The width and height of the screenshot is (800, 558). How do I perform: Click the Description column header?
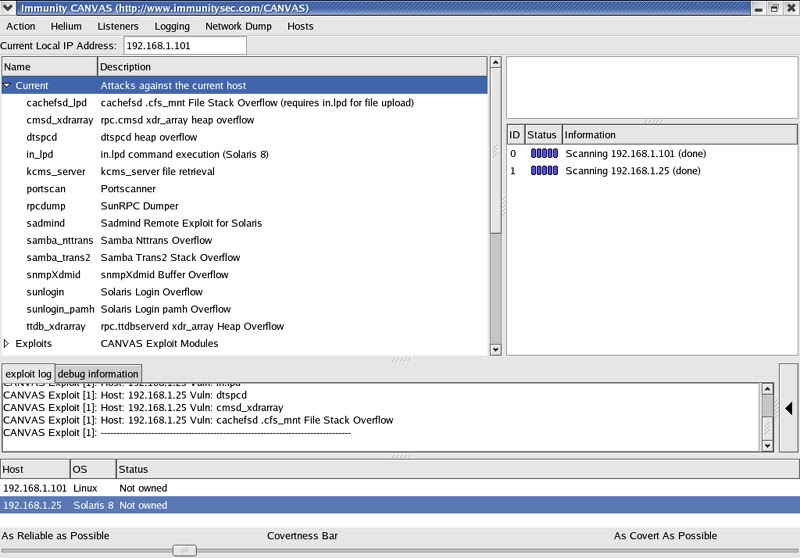point(292,67)
